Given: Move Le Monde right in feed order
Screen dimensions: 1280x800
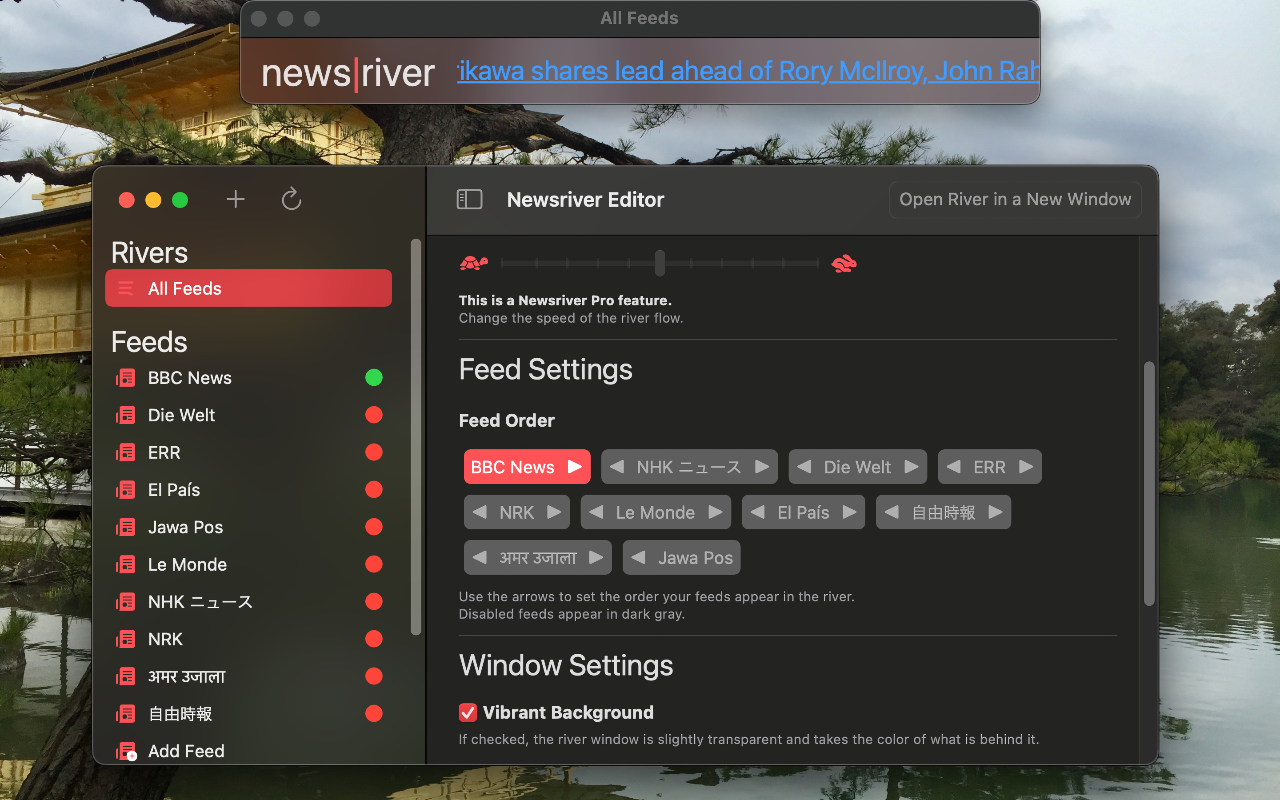Looking at the screenshot, I should [715, 512].
